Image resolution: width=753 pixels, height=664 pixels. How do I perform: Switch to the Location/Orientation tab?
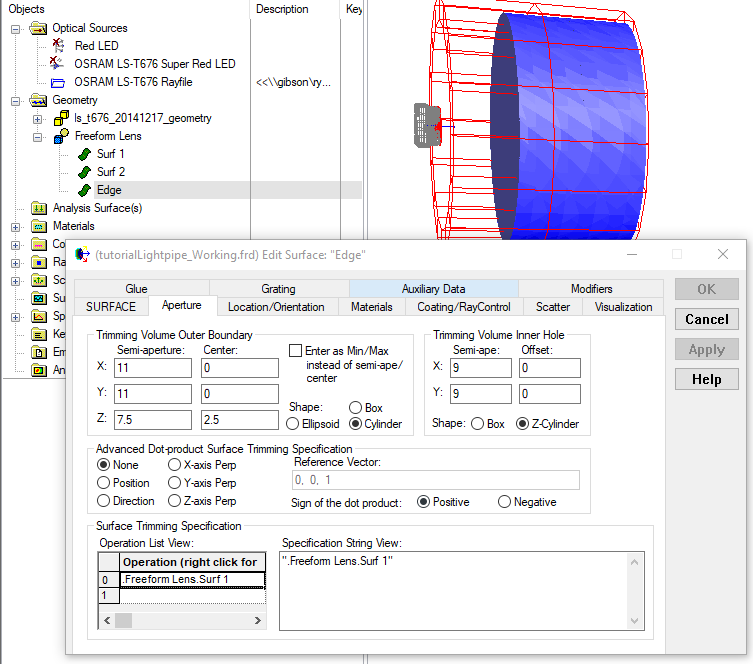(x=276, y=307)
